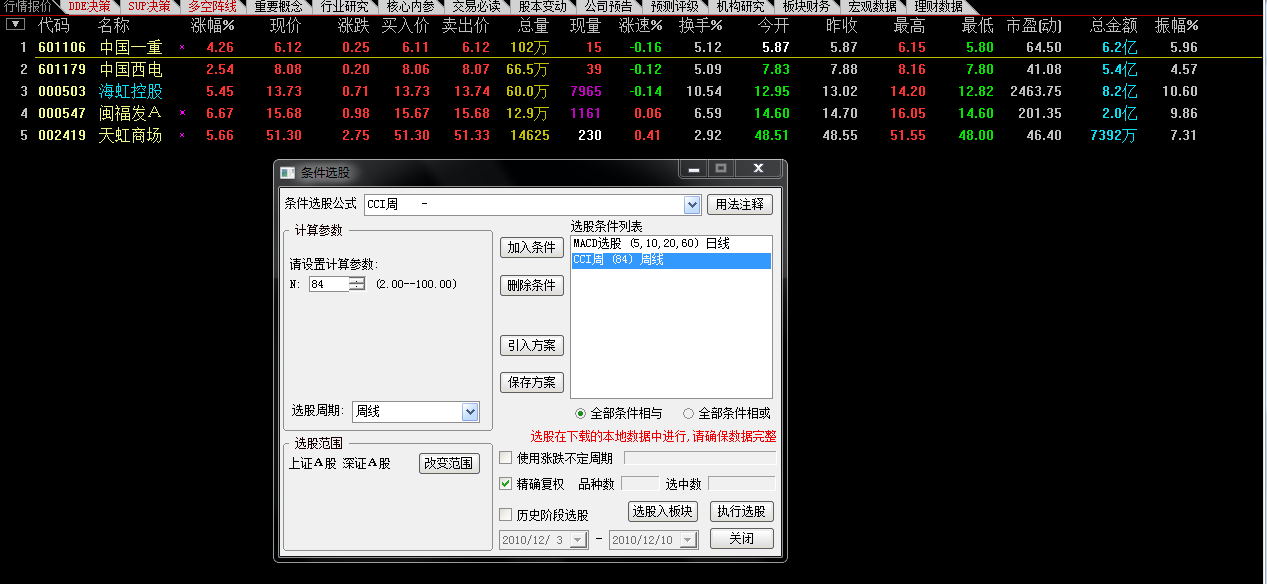Screen dimensions: 1267x584
Task: Click the 删除条件 button
Action: [531, 285]
